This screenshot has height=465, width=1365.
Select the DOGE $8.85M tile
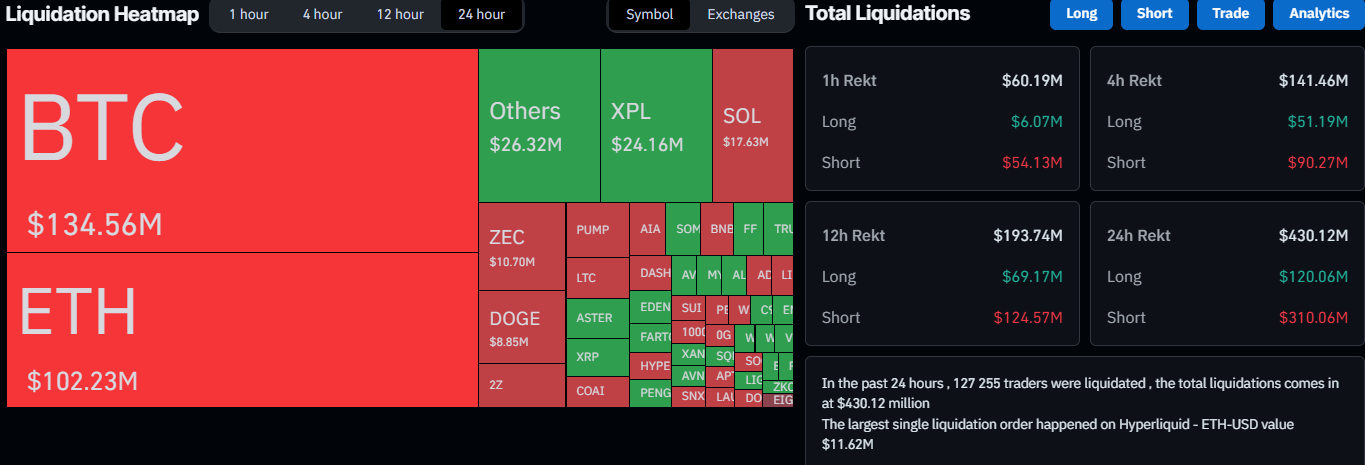pos(521,326)
